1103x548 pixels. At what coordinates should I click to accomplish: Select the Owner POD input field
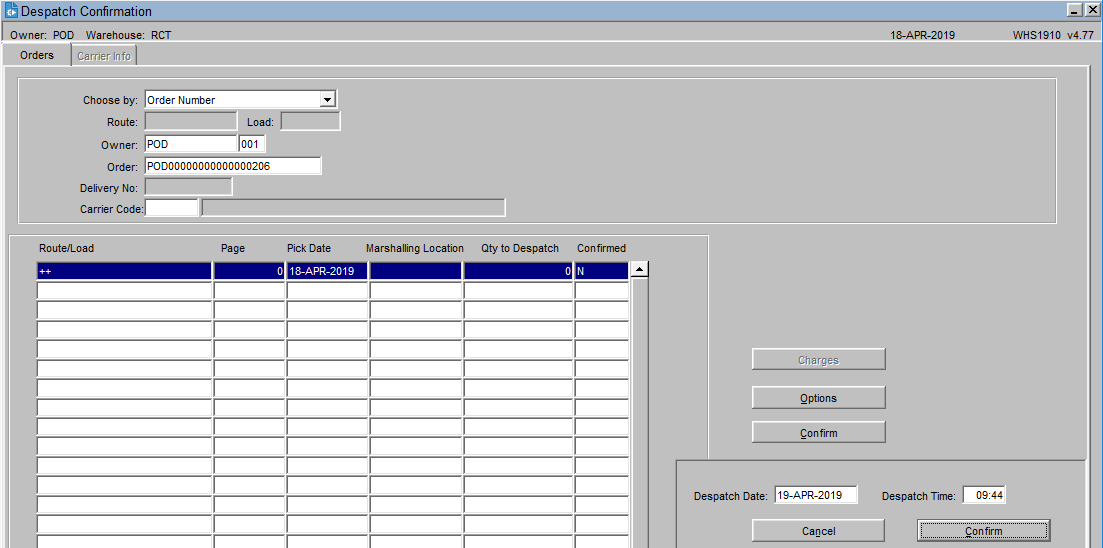tap(190, 144)
